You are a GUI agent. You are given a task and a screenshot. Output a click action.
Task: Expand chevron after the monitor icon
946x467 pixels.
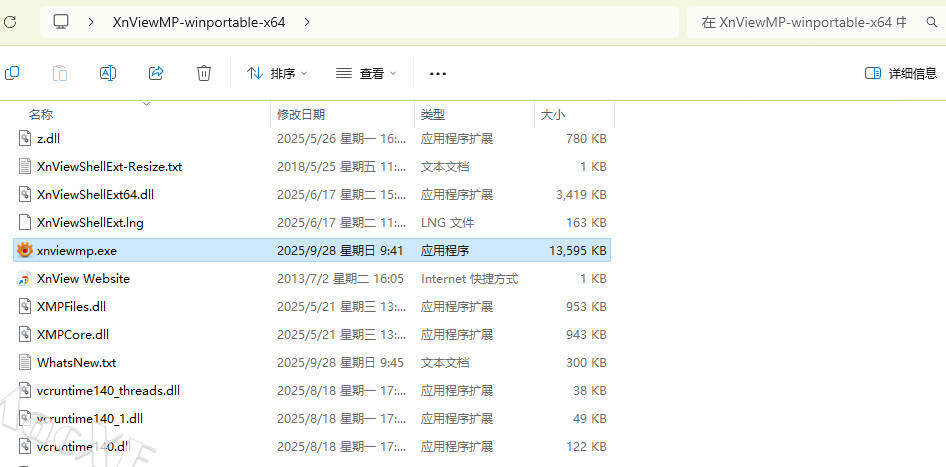(x=91, y=22)
